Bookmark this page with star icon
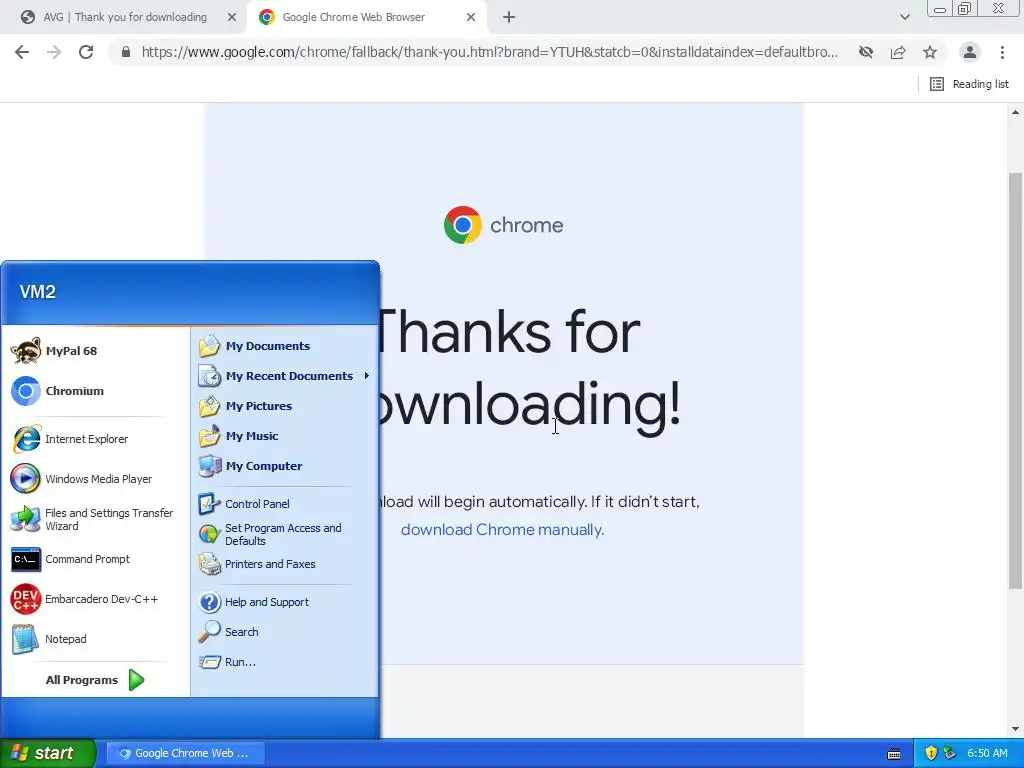Viewport: 1024px width, 768px height. pos(930,52)
